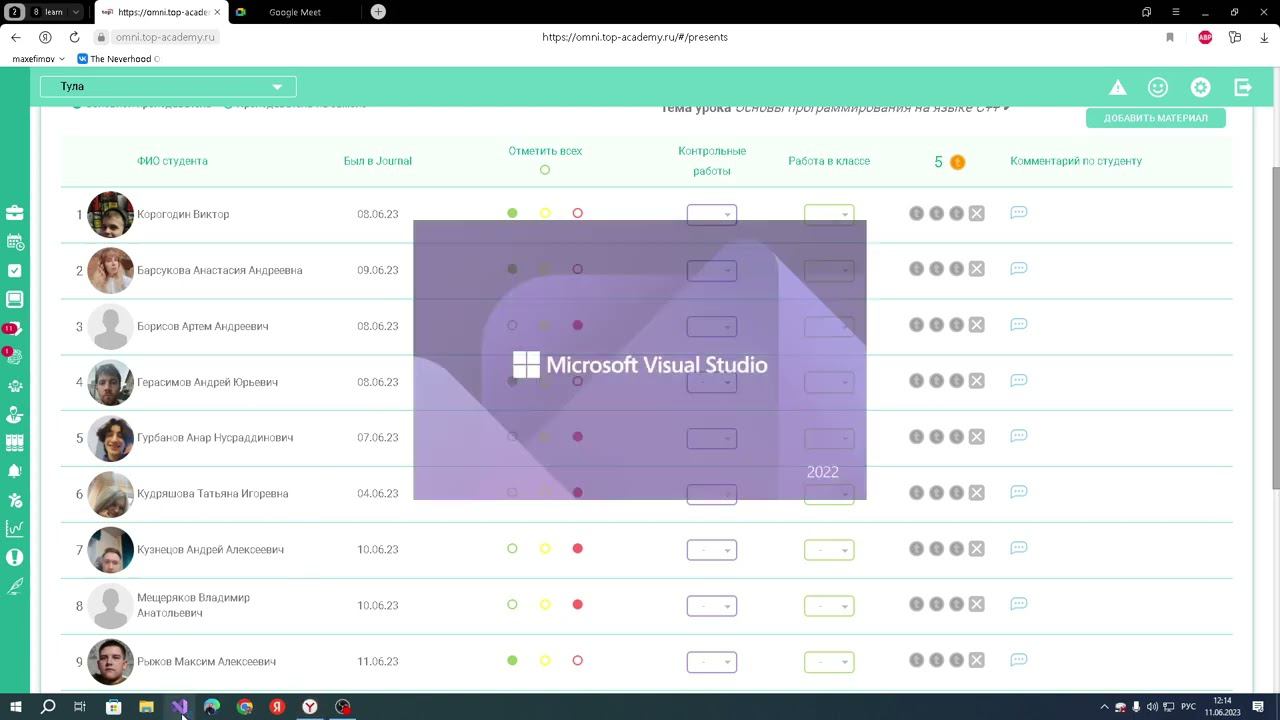1280x720 pixels.
Task: Click the smiley face icon in the header
Action: pyautogui.click(x=1158, y=88)
